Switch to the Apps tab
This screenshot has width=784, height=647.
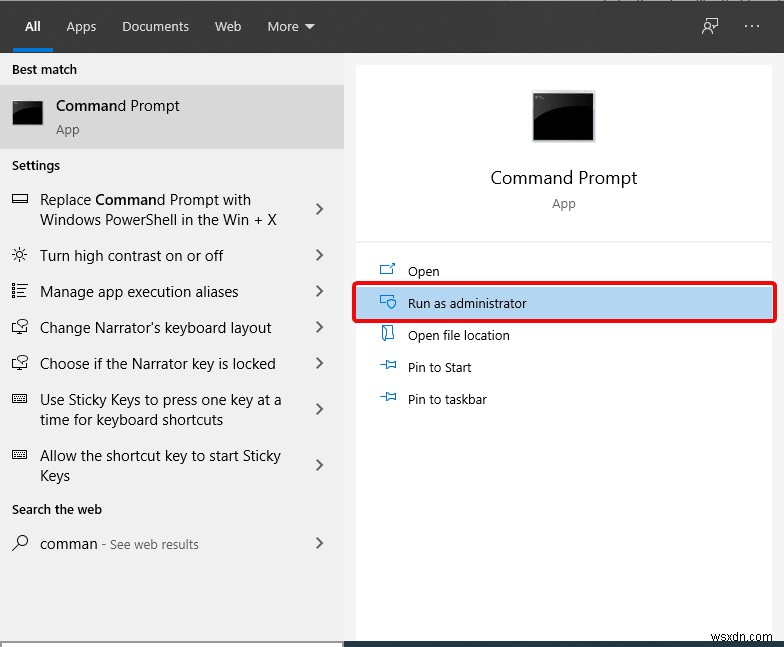81,27
